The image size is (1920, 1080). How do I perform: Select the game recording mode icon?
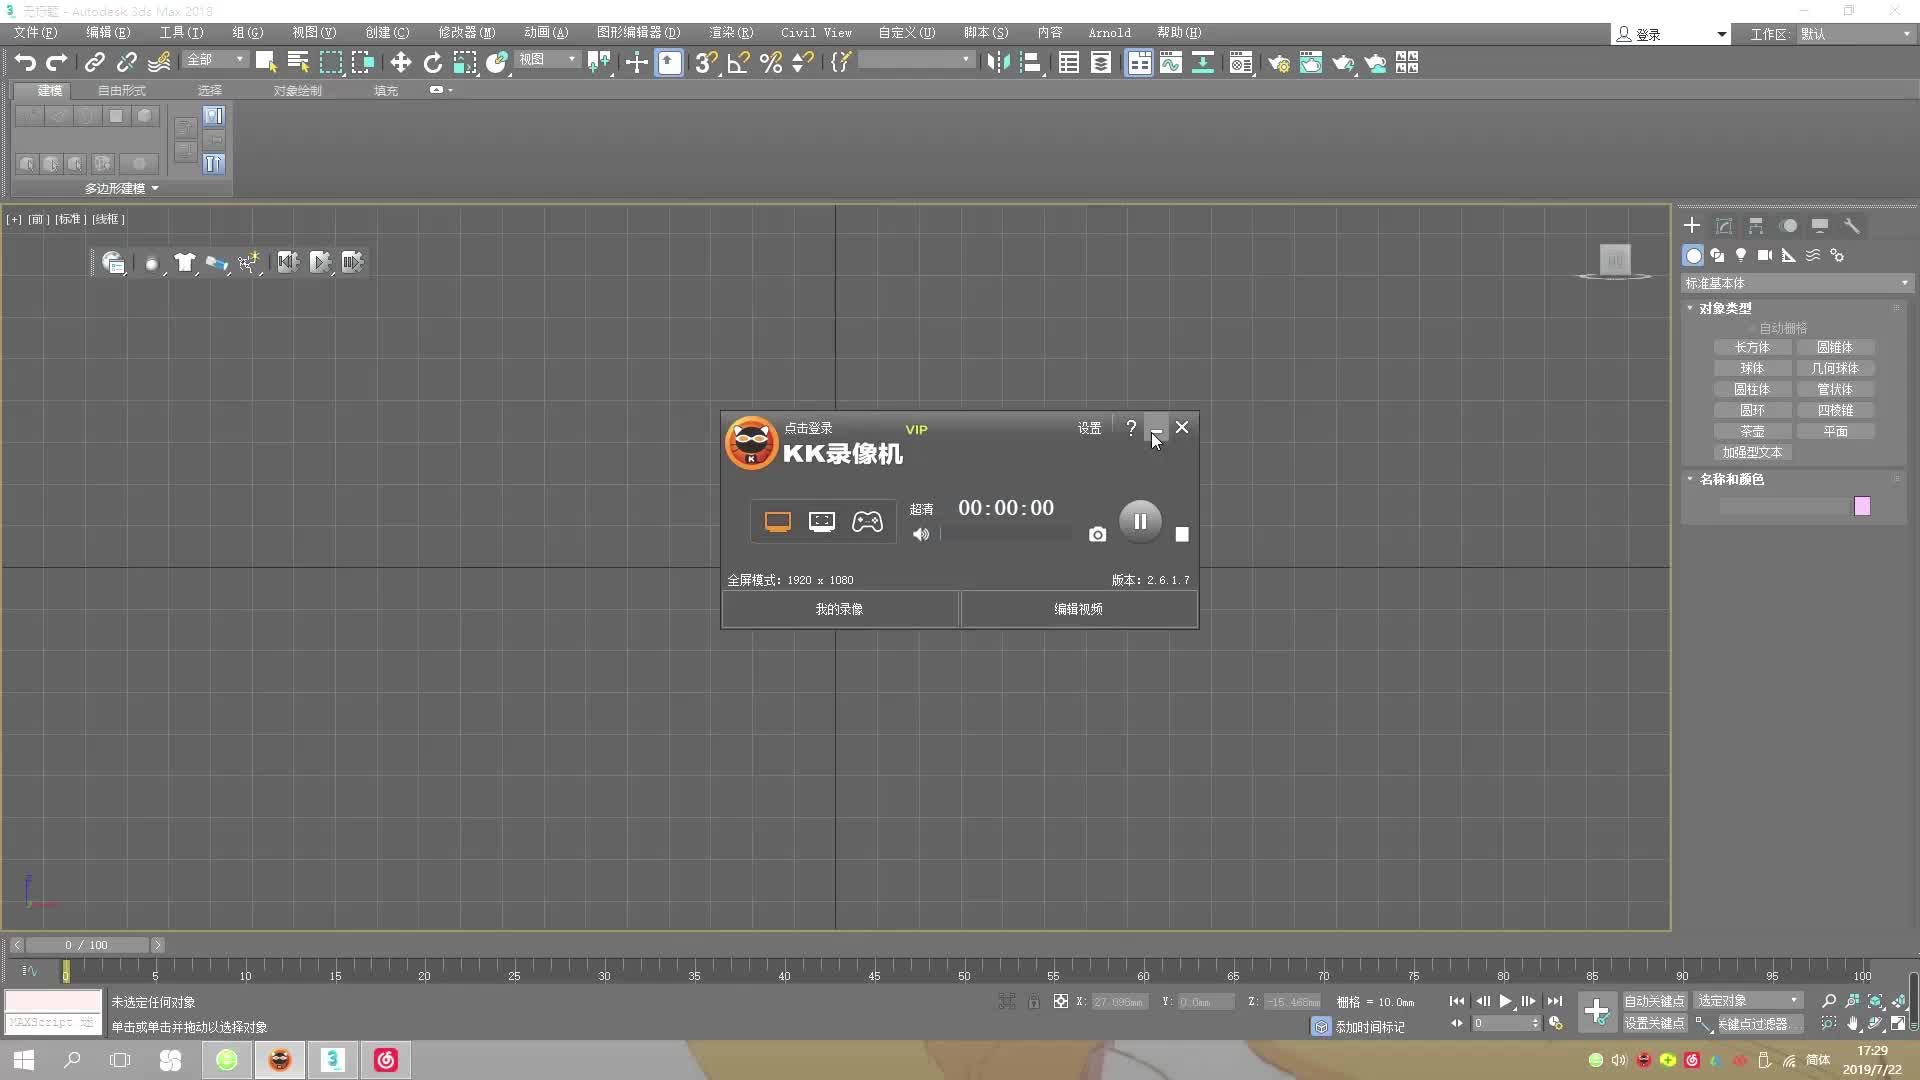click(867, 522)
